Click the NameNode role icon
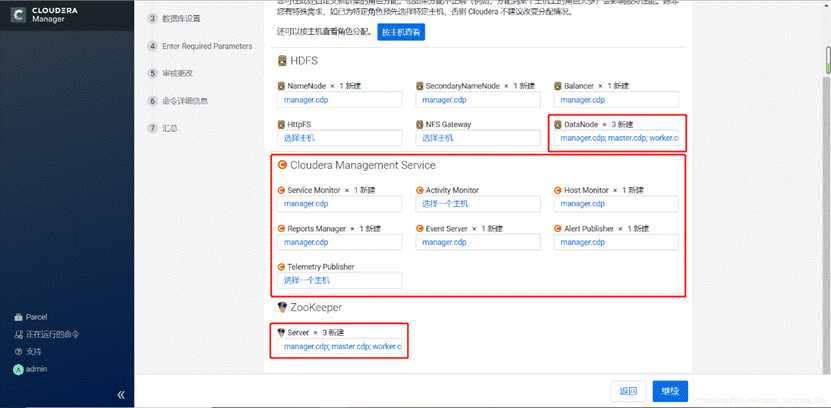This screenshot has height=408, width=831. [x=281, y=86]
